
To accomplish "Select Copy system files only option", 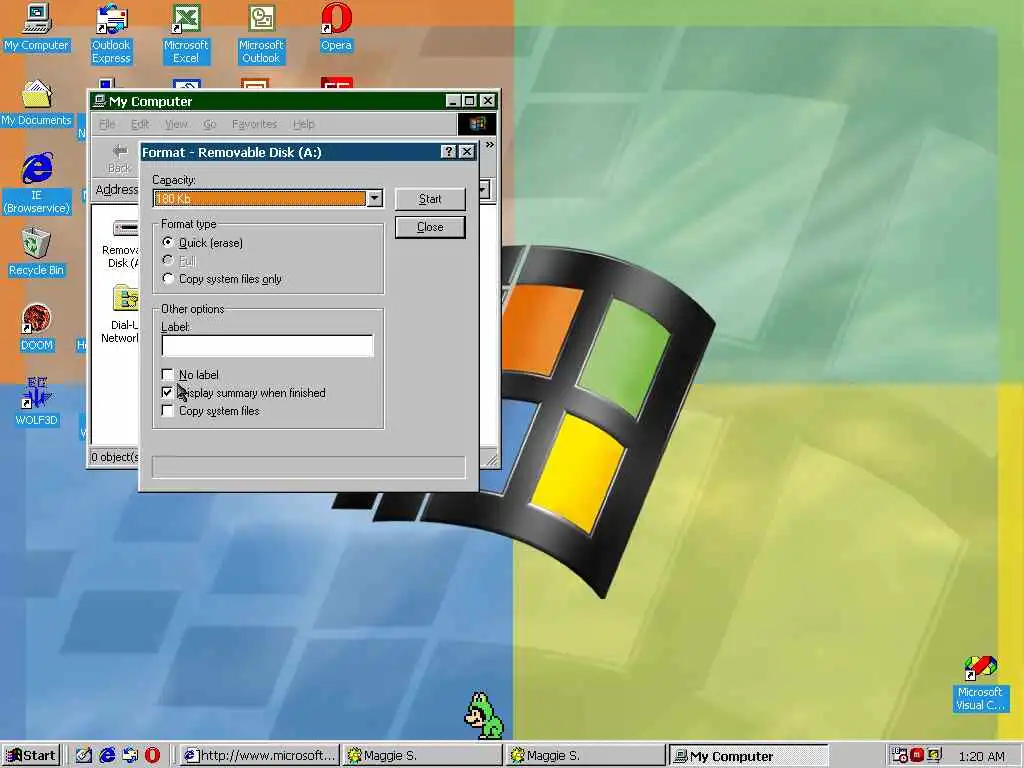I will pyautogui.click(x=168, y=279).
